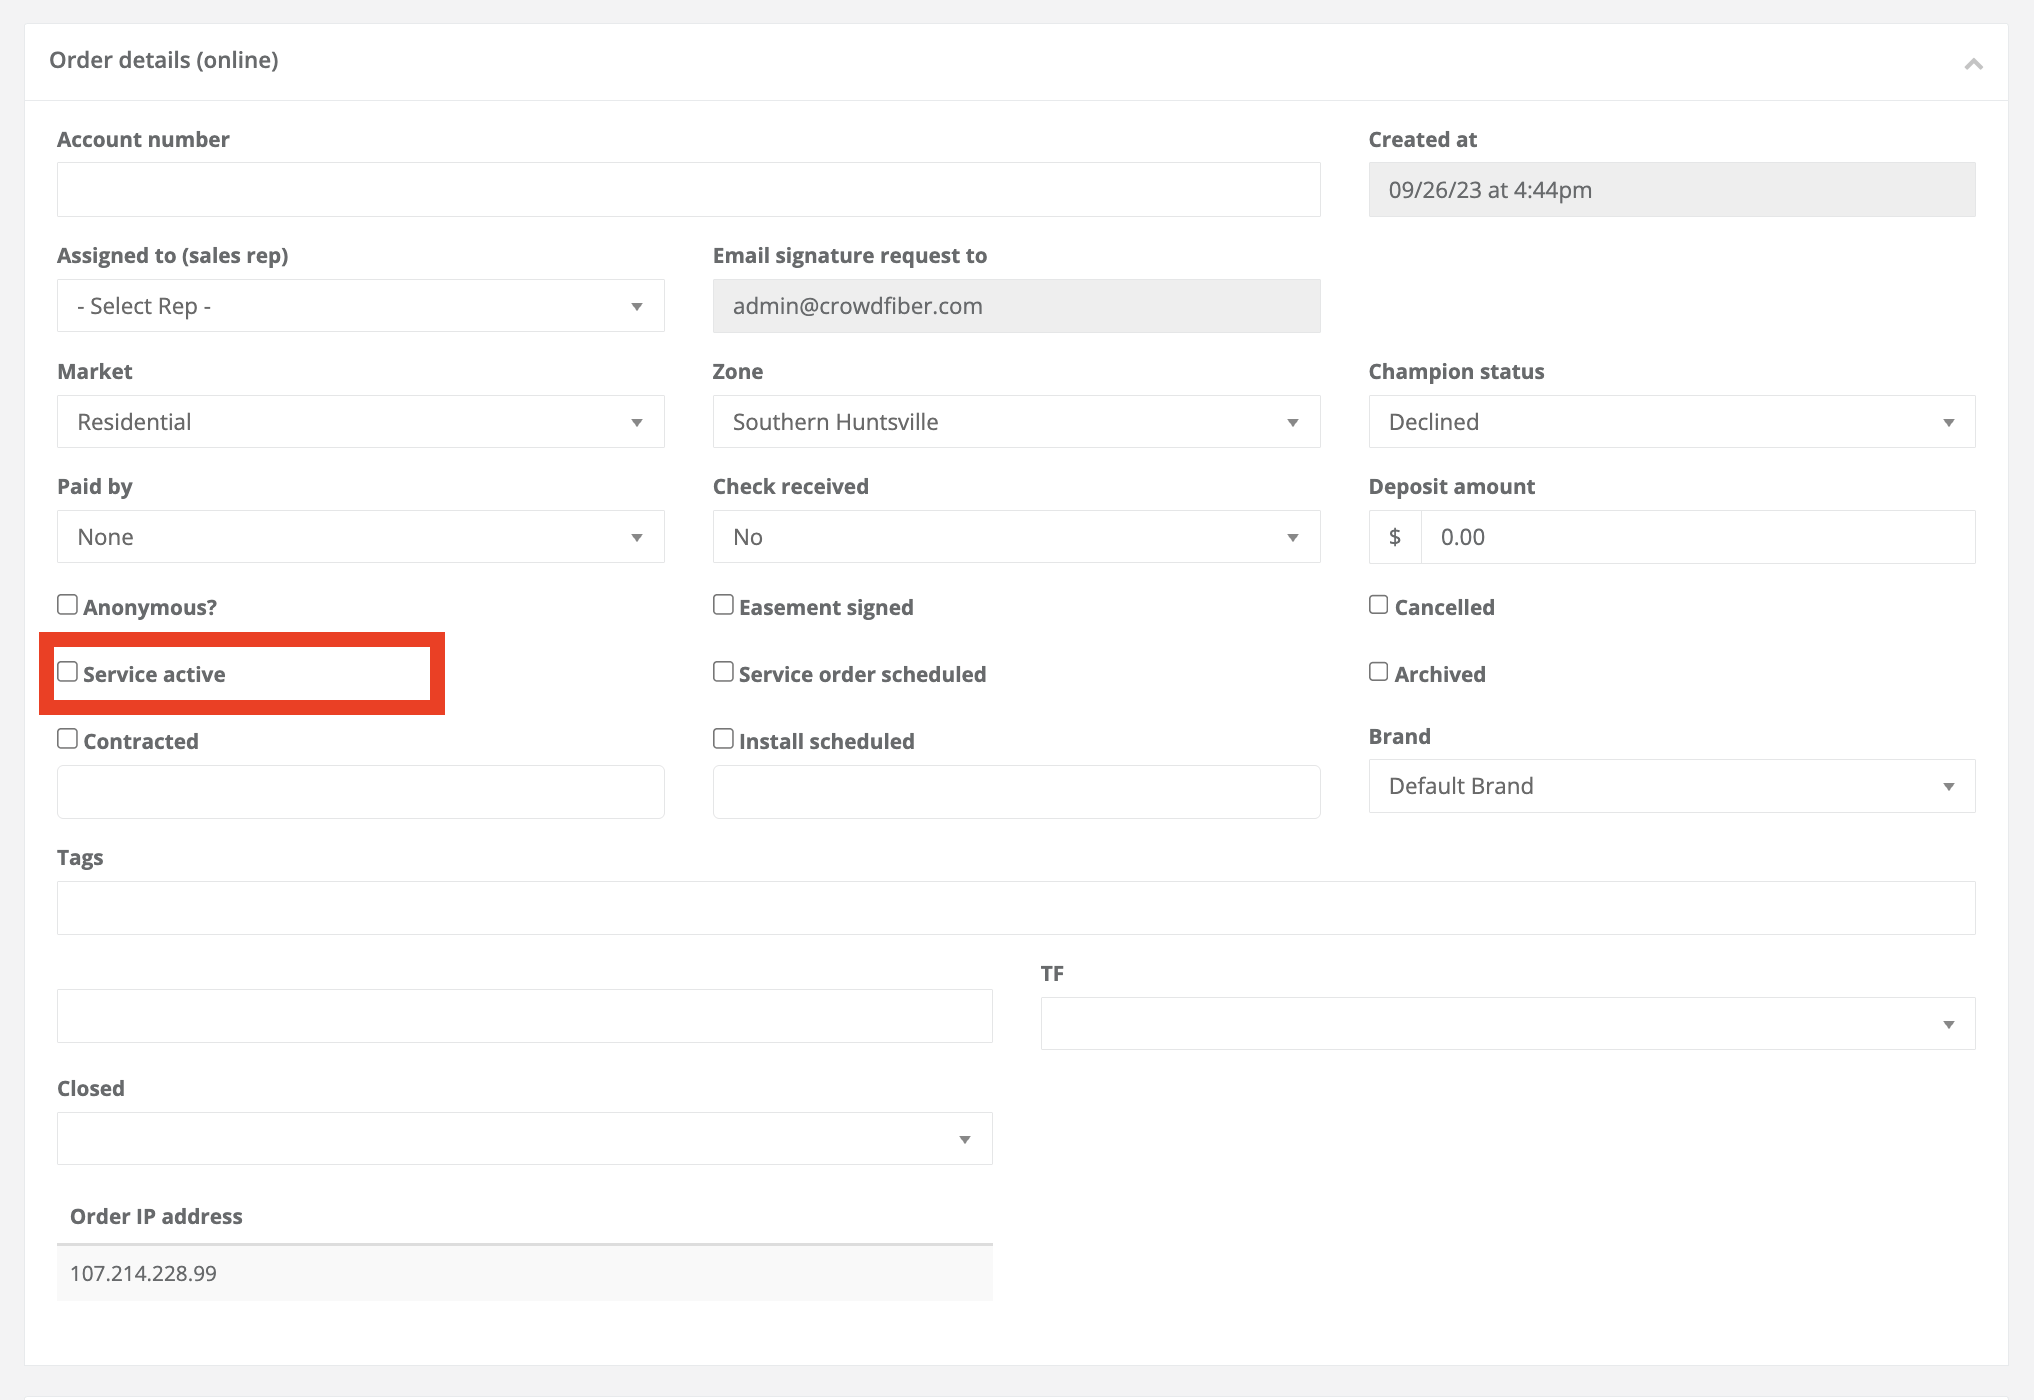Tick the Archived checkbox
The image size is (2034, 1400).
click(1379, 672)
